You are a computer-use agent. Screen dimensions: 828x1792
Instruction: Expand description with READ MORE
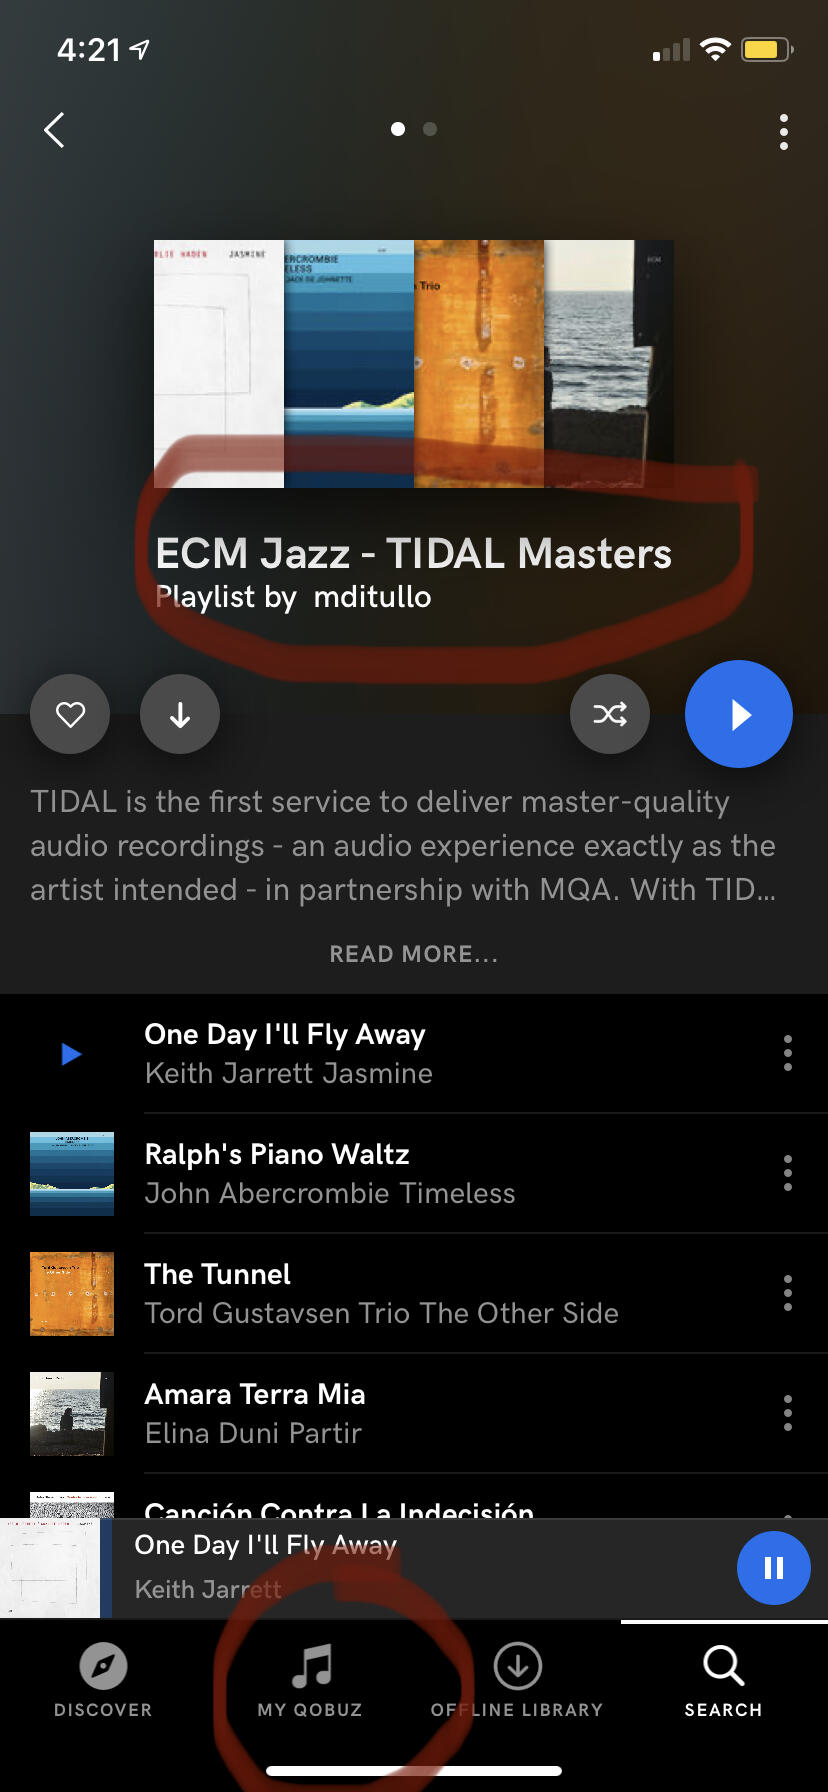(x=414, y=954)
